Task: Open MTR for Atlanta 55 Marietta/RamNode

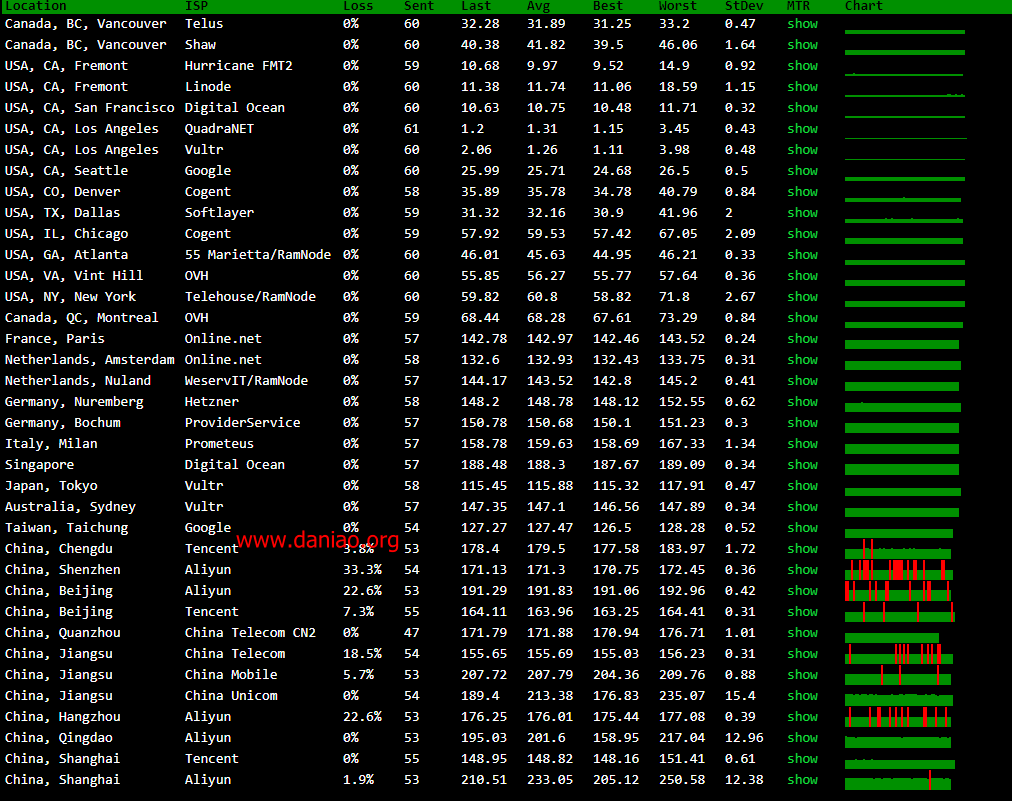Action: point(802,255)
